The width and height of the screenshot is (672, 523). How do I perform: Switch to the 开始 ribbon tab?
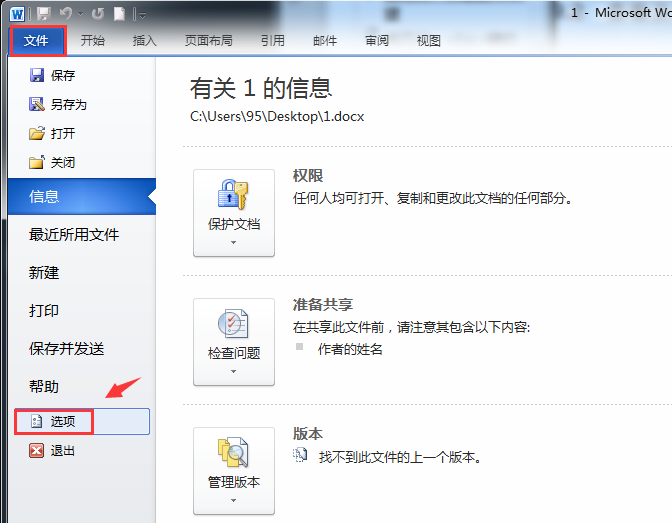93,41
